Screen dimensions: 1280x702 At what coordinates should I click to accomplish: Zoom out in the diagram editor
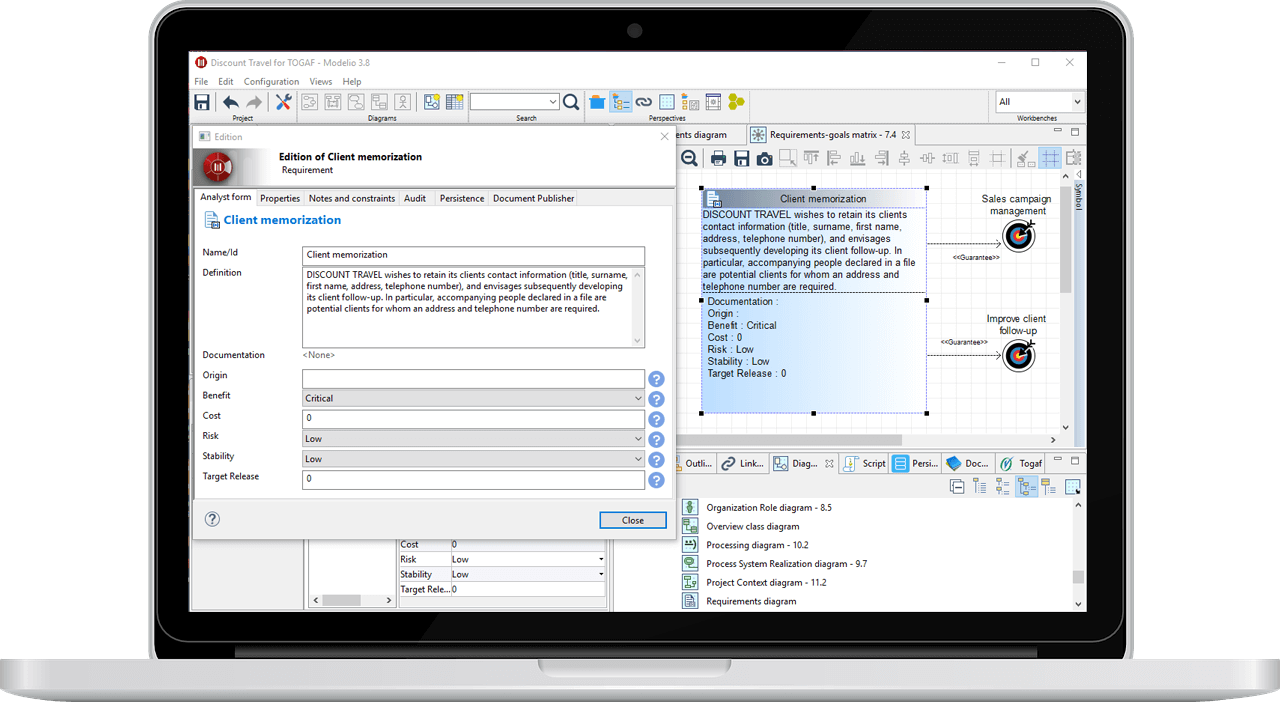(690, 158)
